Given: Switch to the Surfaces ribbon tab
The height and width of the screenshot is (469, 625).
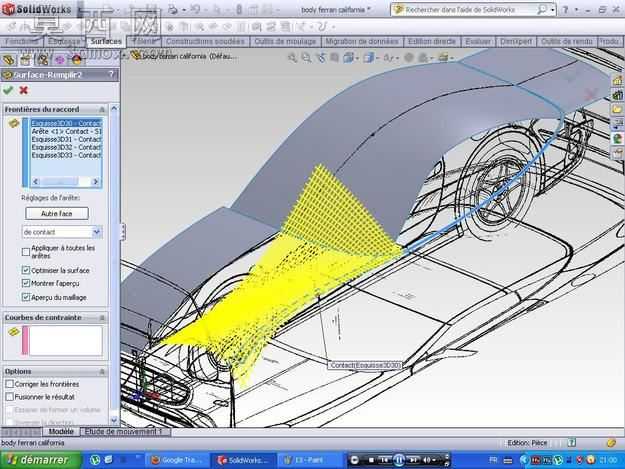Looking at the screenshot, I should click(106, 41).
